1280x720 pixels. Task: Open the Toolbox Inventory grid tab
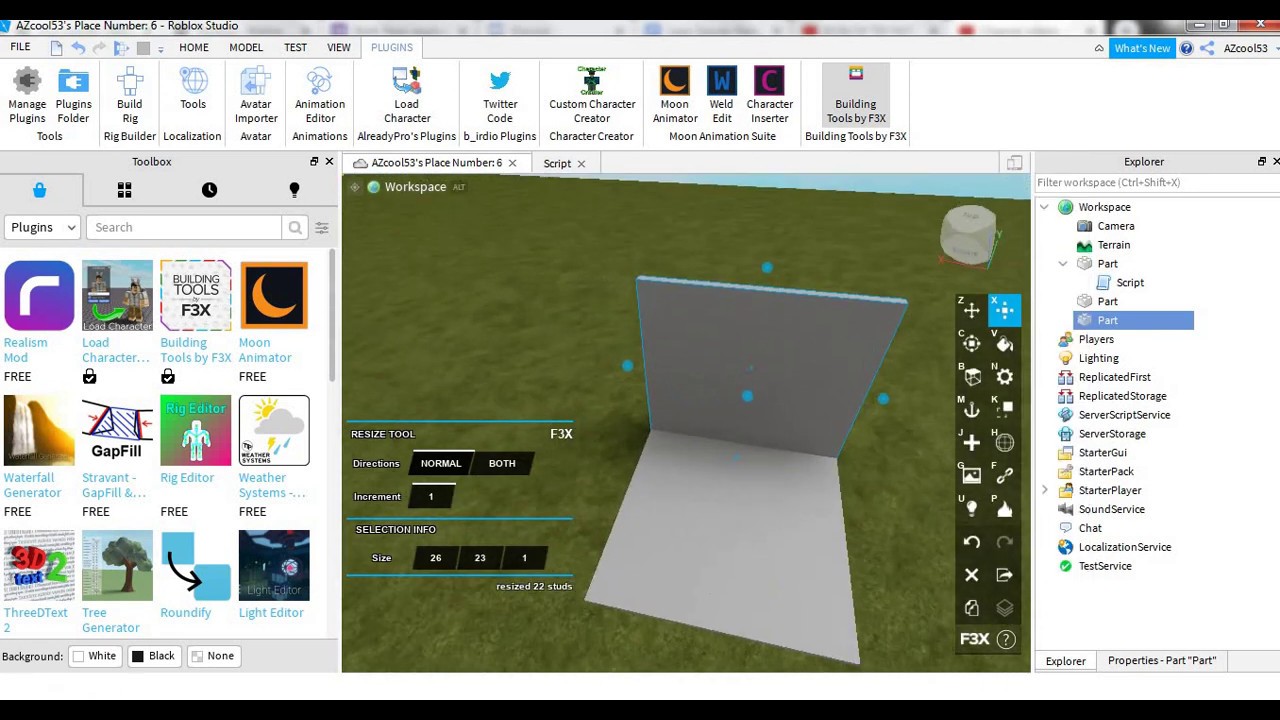click(125, 190)
